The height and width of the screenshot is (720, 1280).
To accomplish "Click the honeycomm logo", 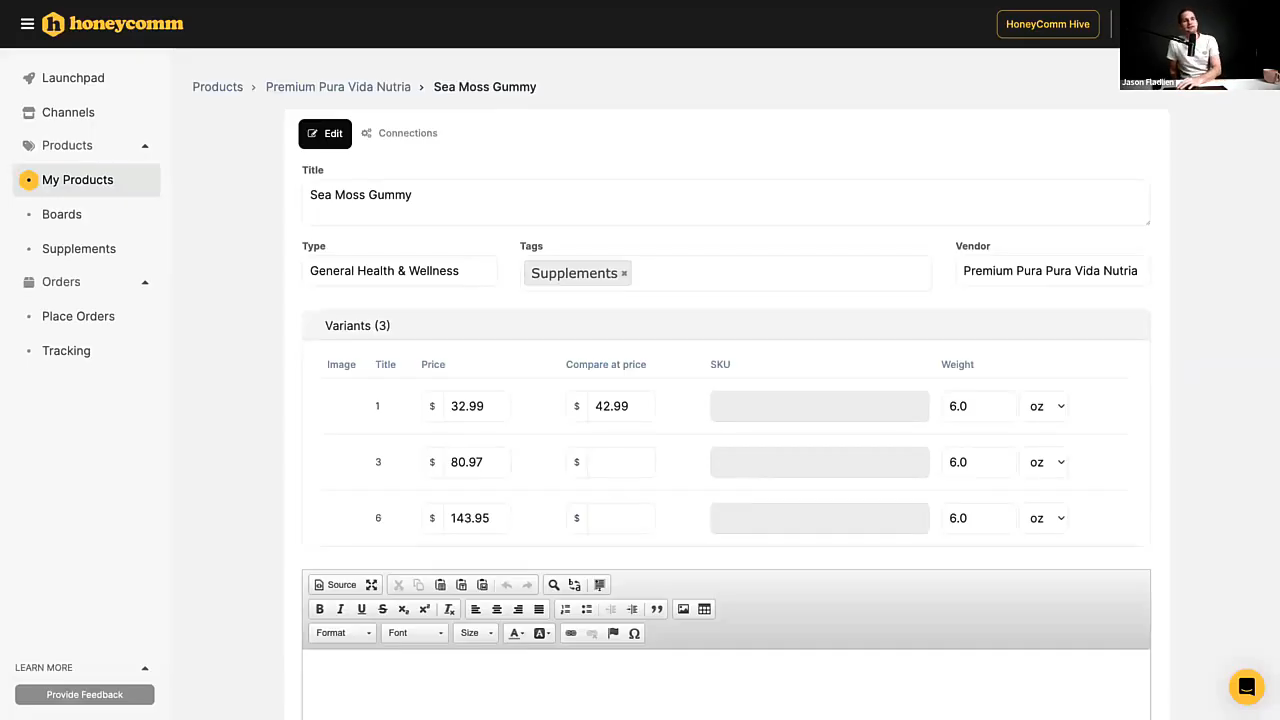I will click(113, 24).
